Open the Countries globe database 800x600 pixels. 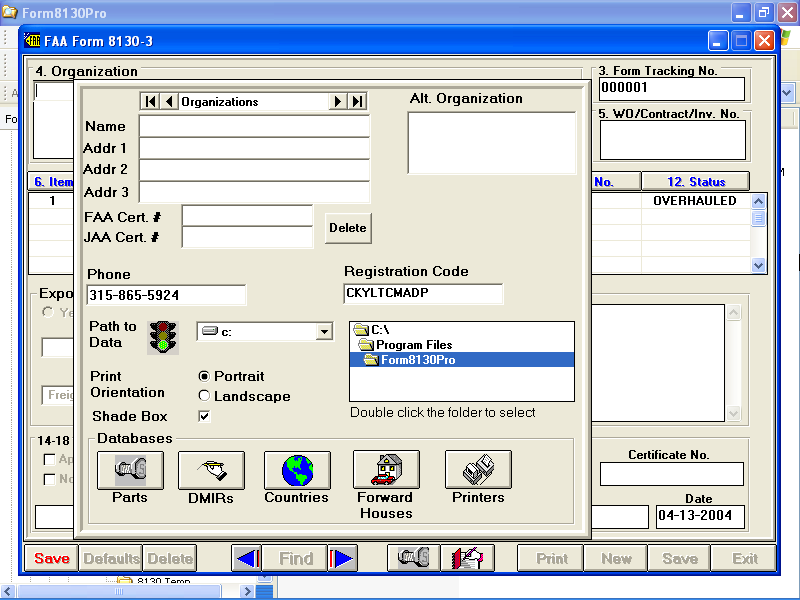(x=297, y=470)
